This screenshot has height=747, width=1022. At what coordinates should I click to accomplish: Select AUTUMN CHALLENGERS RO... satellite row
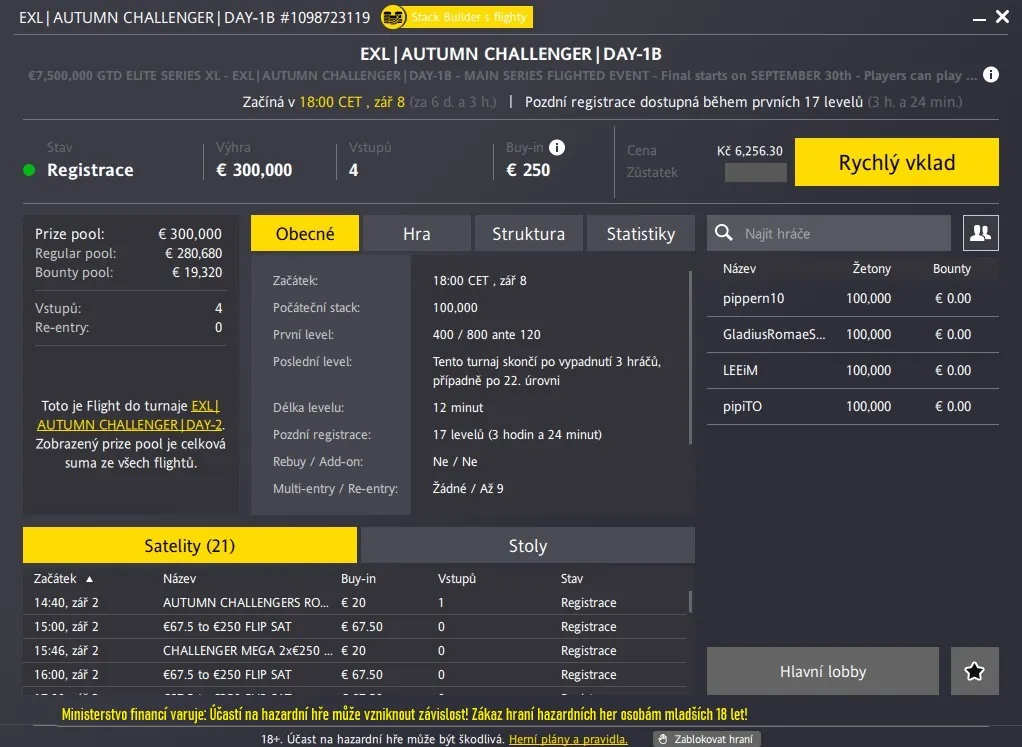(355, 602)
